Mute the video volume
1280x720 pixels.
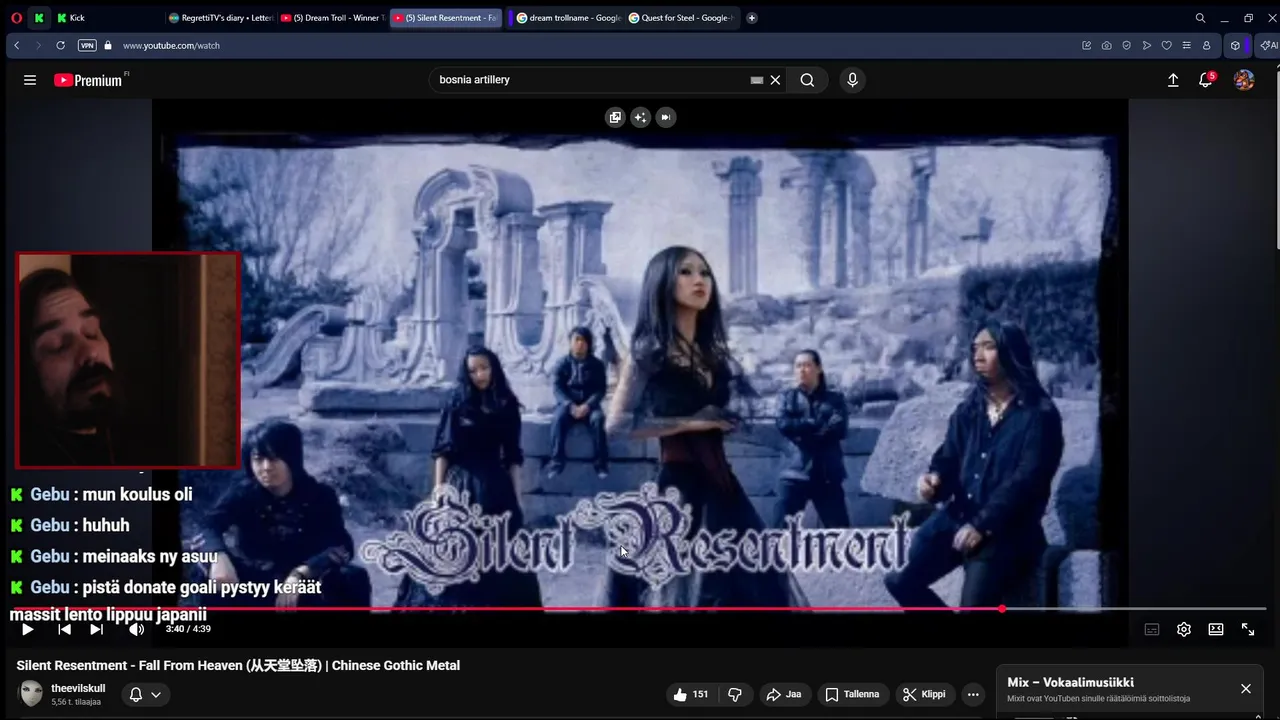click(136, 629)
